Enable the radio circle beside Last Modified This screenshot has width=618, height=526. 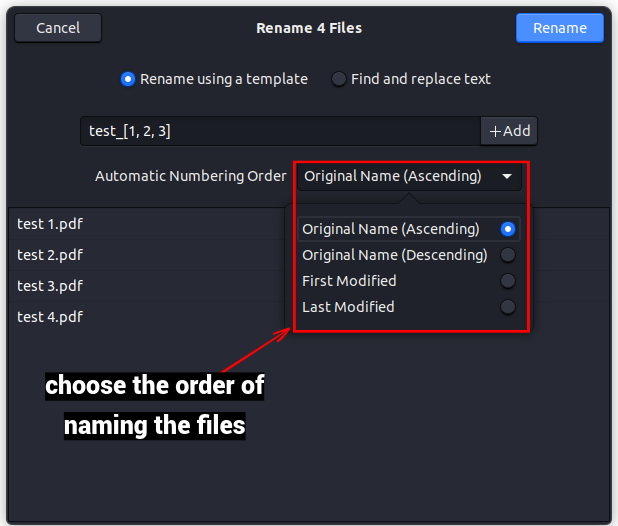508,307
